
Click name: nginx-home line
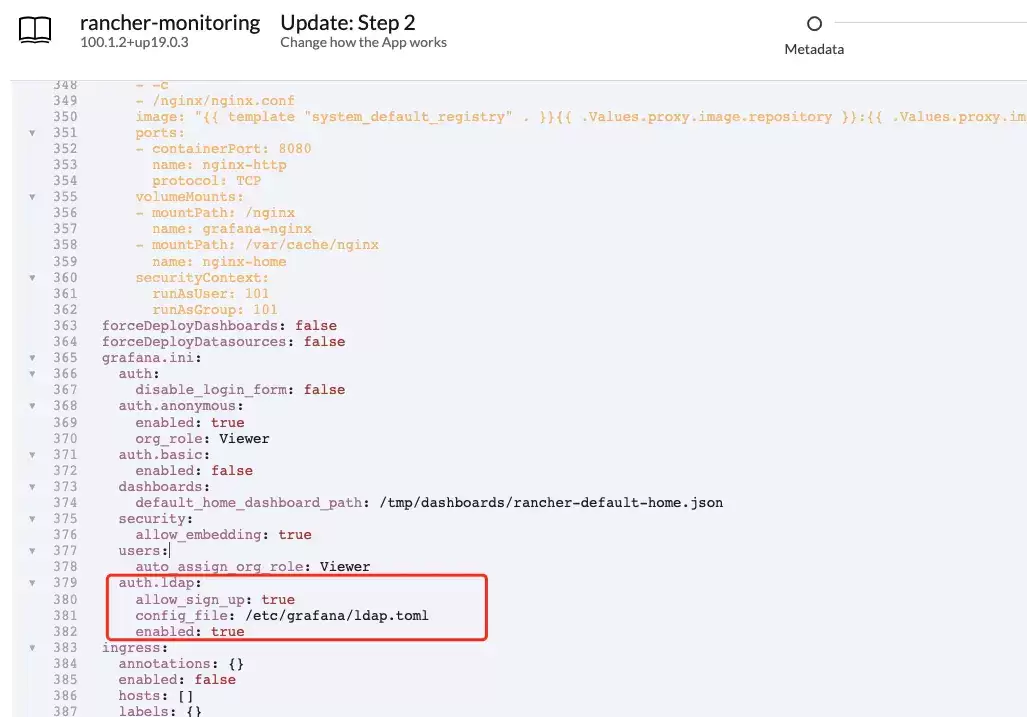point(219,261)
